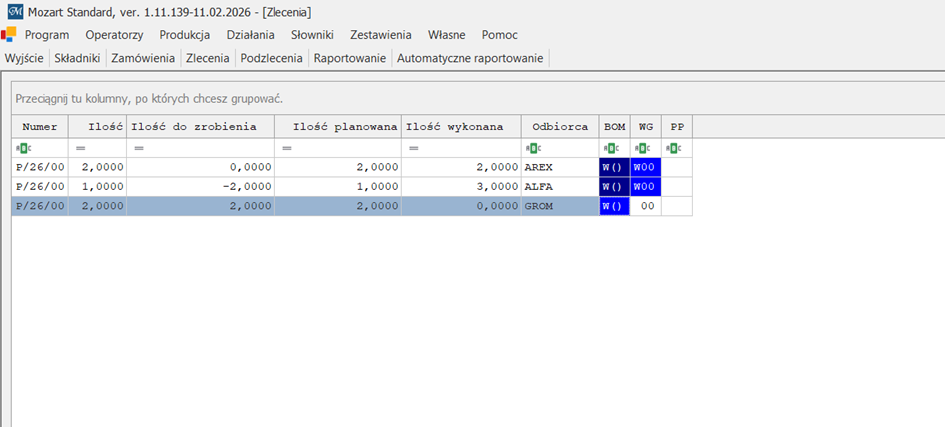Click Automatyczne raportowanie toolbar button
Image resolution: width=945 pixels, height=427 pixels.
click(470, 58)
